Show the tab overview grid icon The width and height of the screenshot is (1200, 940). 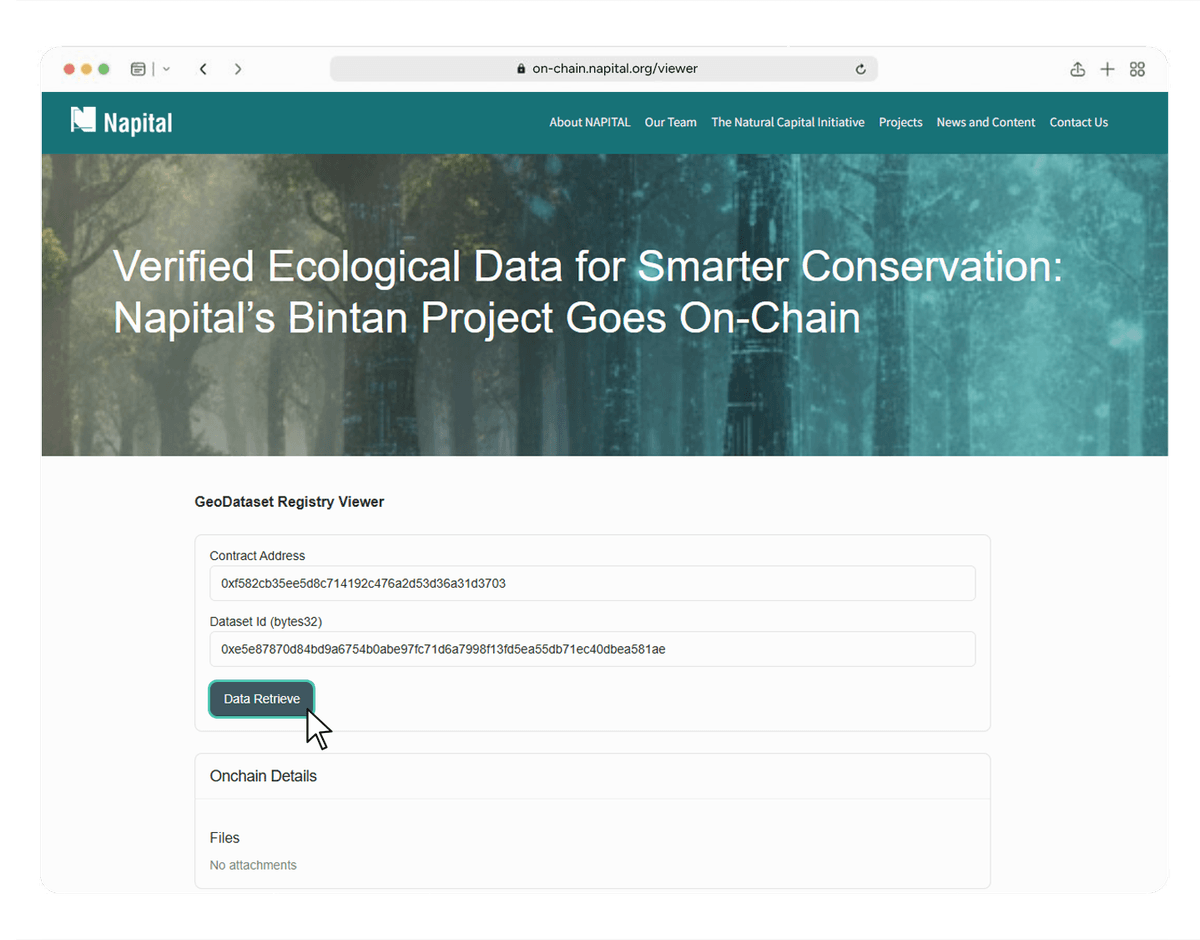[x=1137, y=69]
